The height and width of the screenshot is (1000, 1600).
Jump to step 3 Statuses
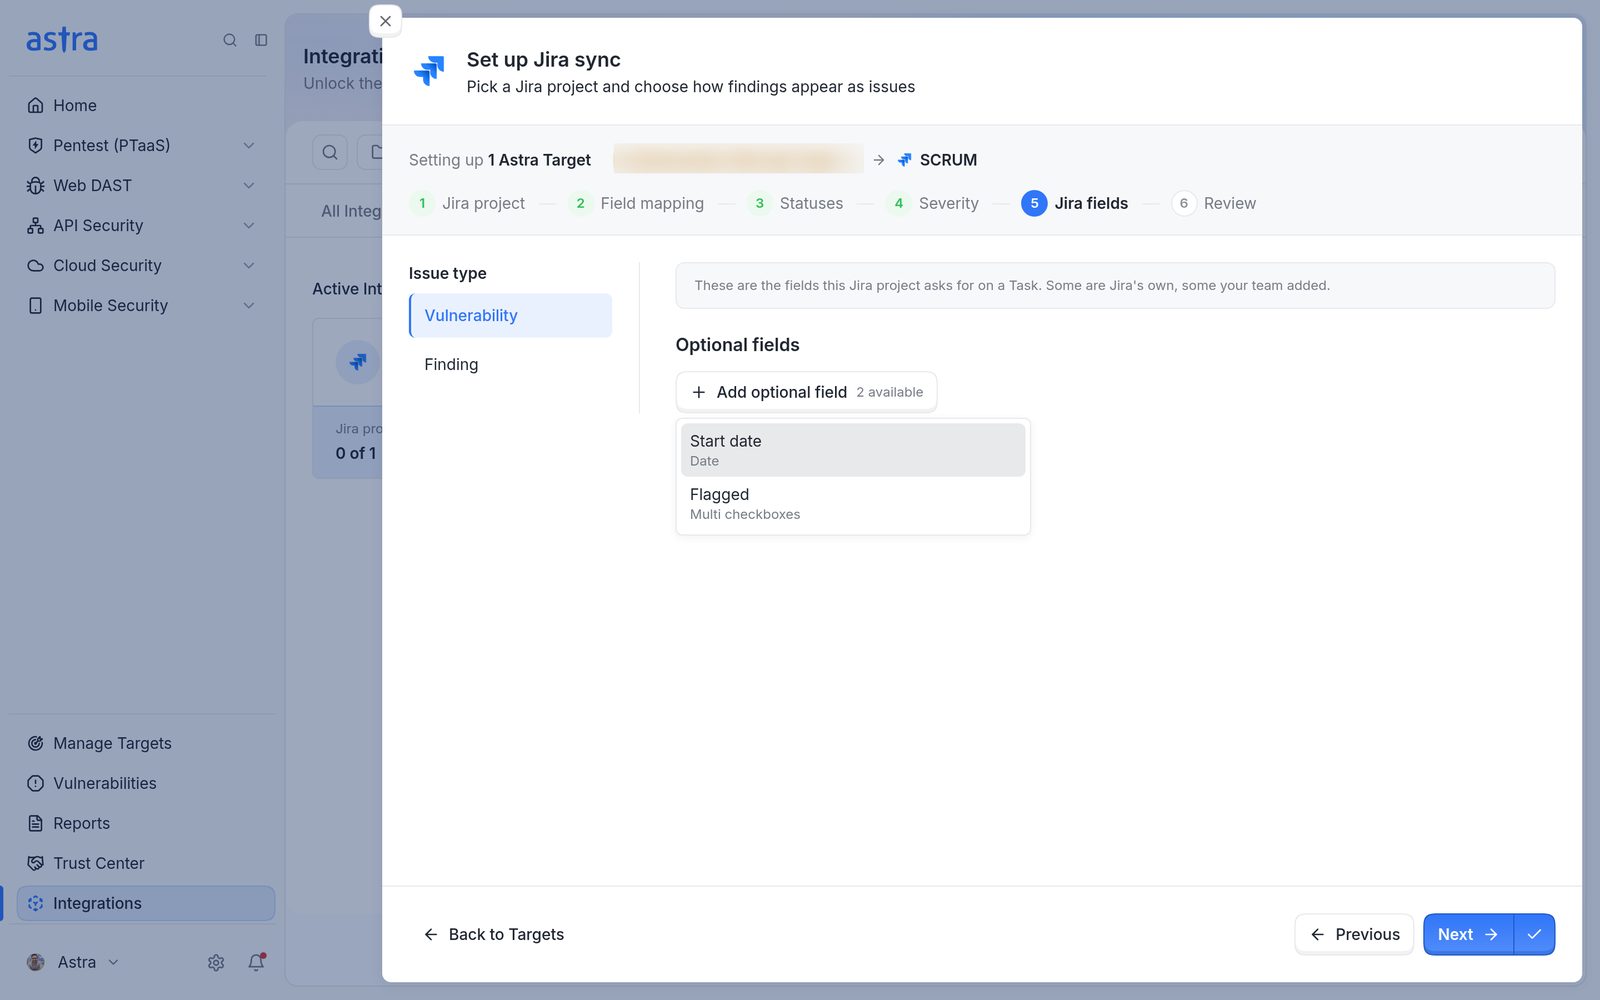tap(795, 203)
